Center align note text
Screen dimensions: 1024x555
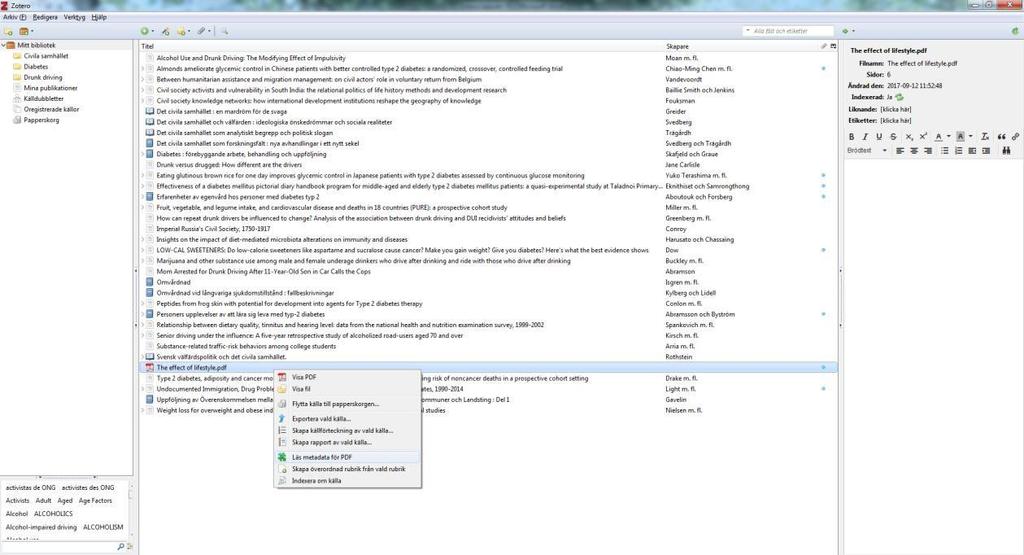point(914,151)
